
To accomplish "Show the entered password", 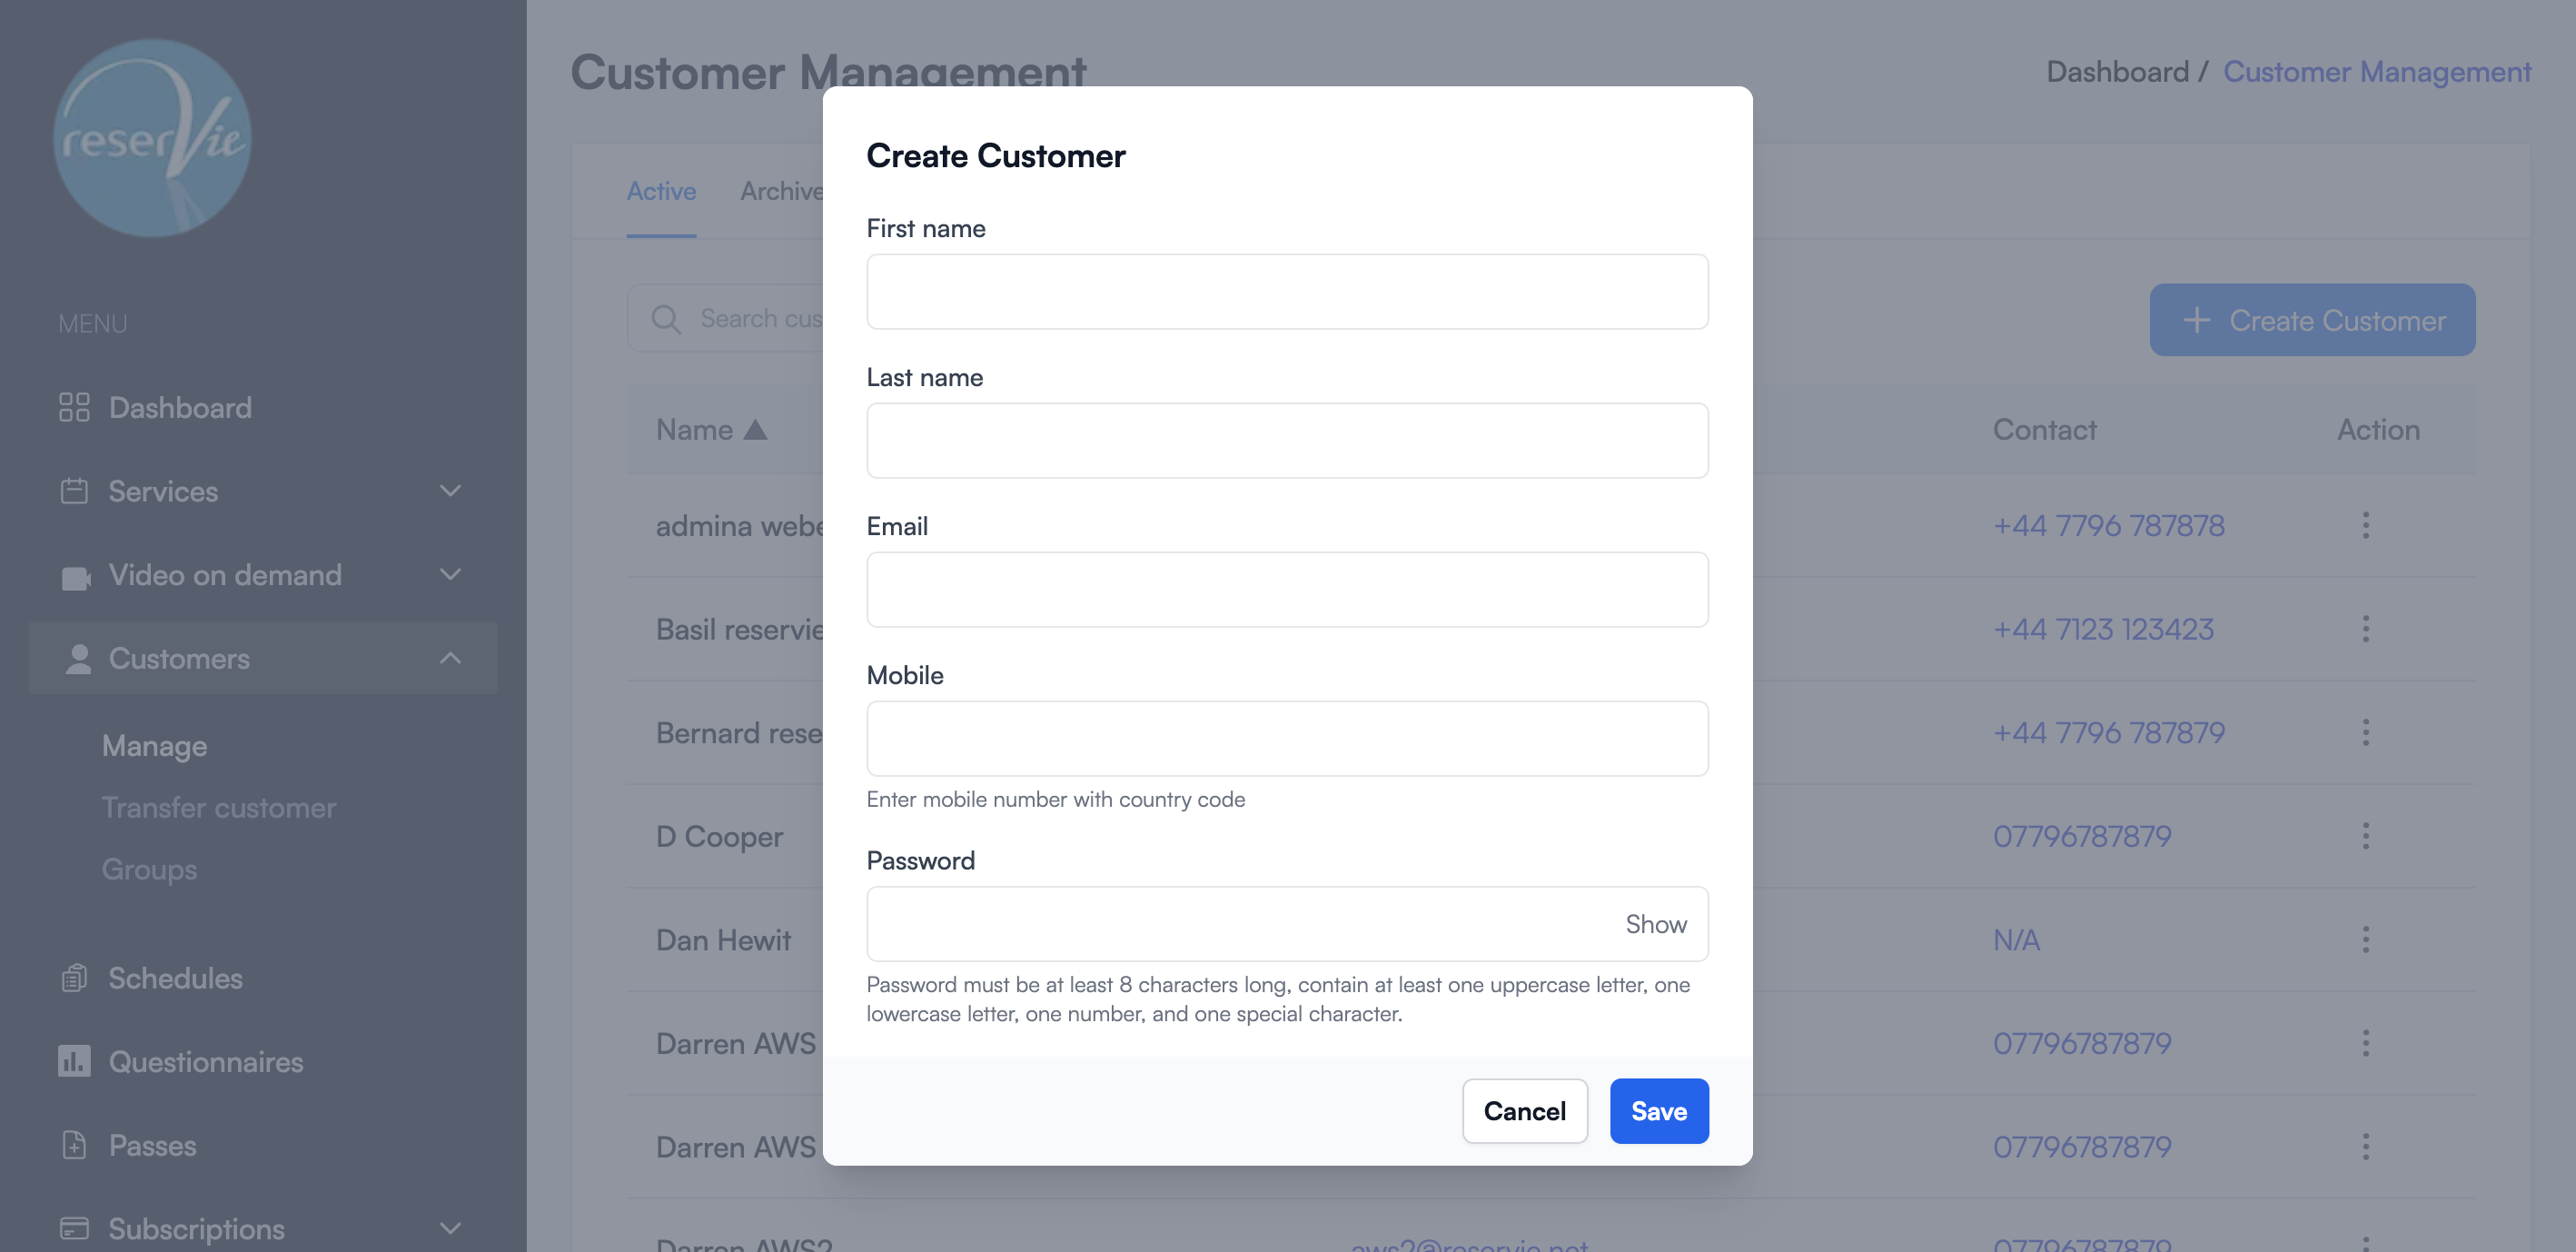I will point(1655,924).
